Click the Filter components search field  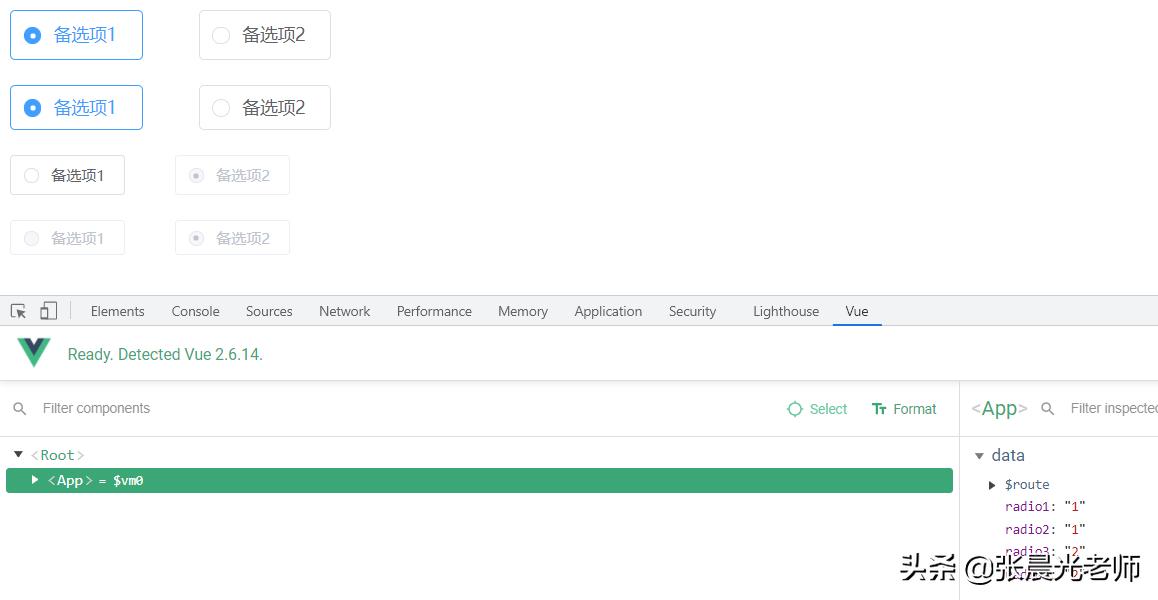(x=96, y=409)
